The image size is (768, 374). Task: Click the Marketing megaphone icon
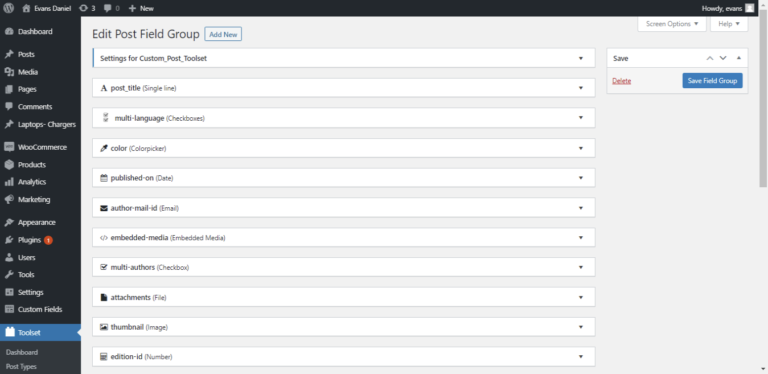pos(9,200)
